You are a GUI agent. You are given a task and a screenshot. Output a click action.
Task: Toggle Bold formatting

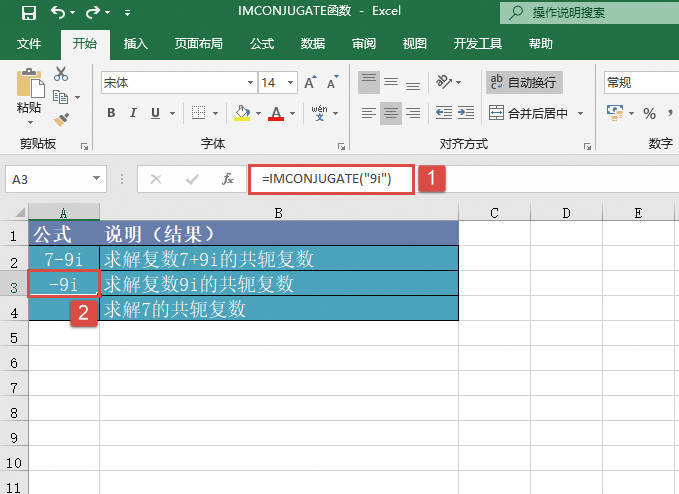[111, 113]
